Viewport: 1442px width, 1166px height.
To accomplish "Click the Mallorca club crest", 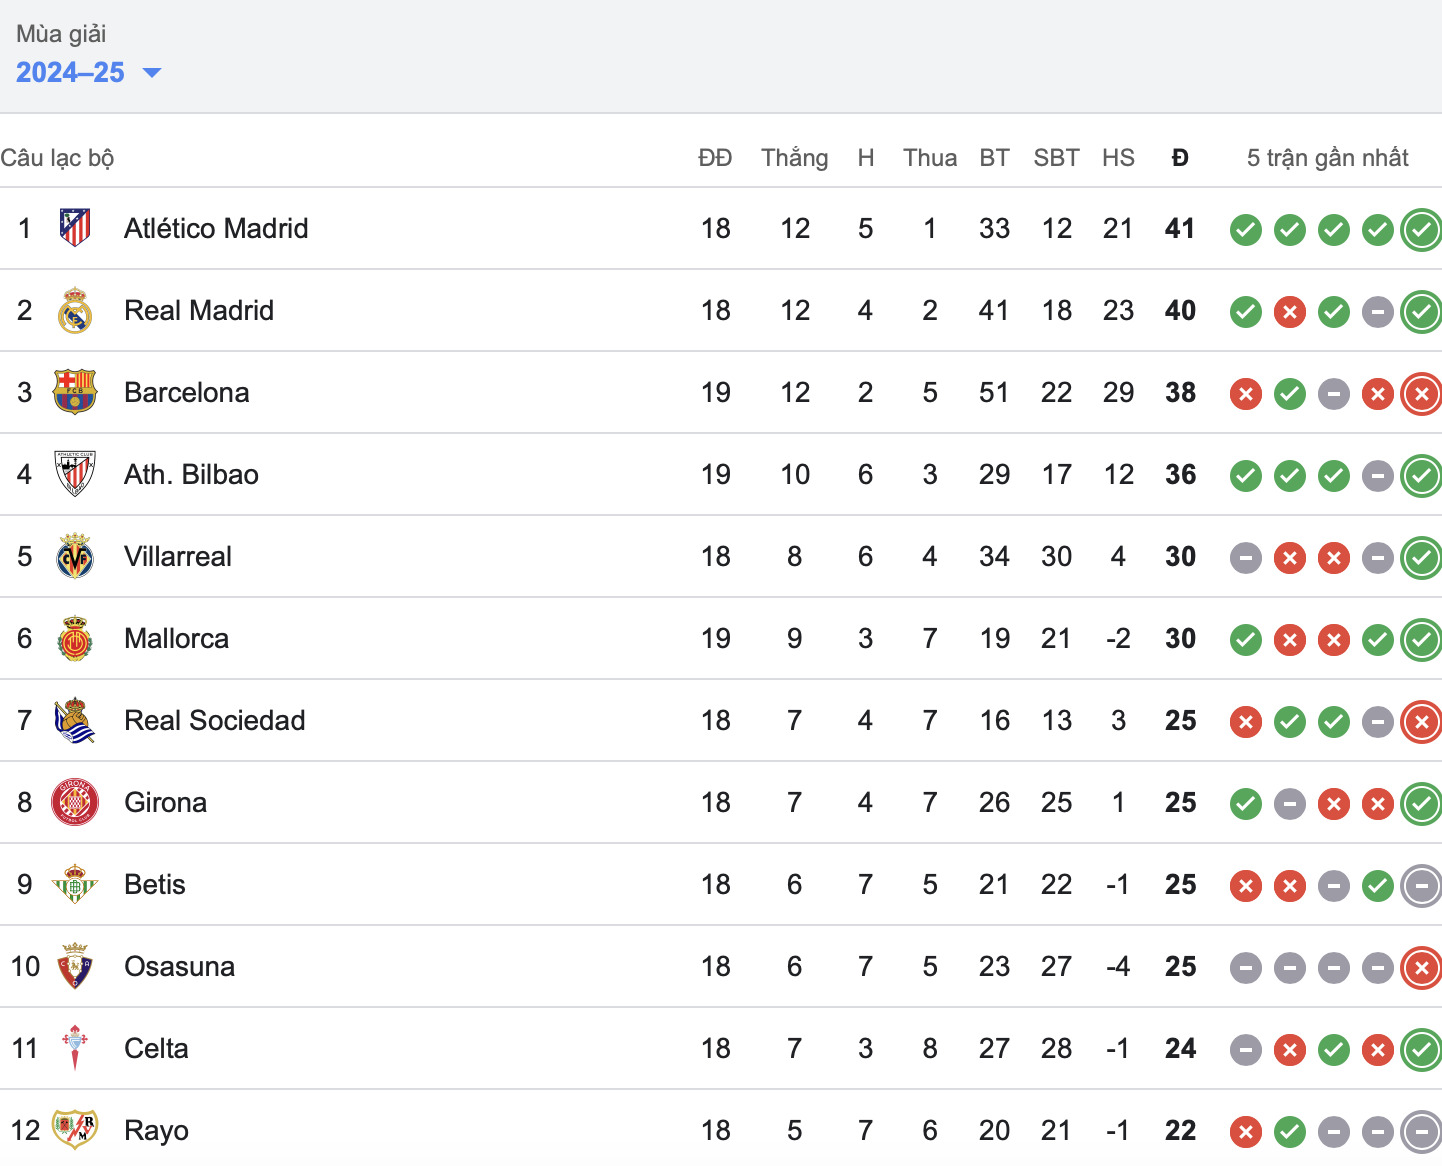I will click(75, 638).
